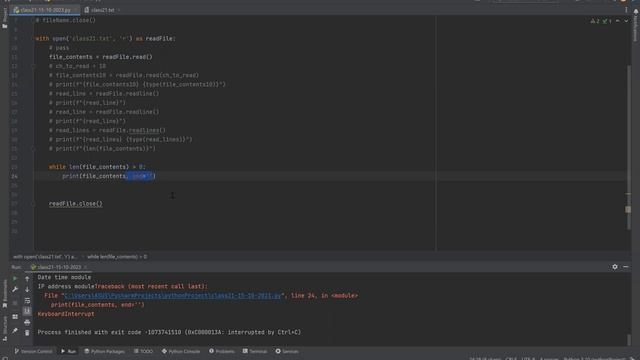Go to previous highlighted error arrow
640x360 pixels.
[x=618, y=21]
